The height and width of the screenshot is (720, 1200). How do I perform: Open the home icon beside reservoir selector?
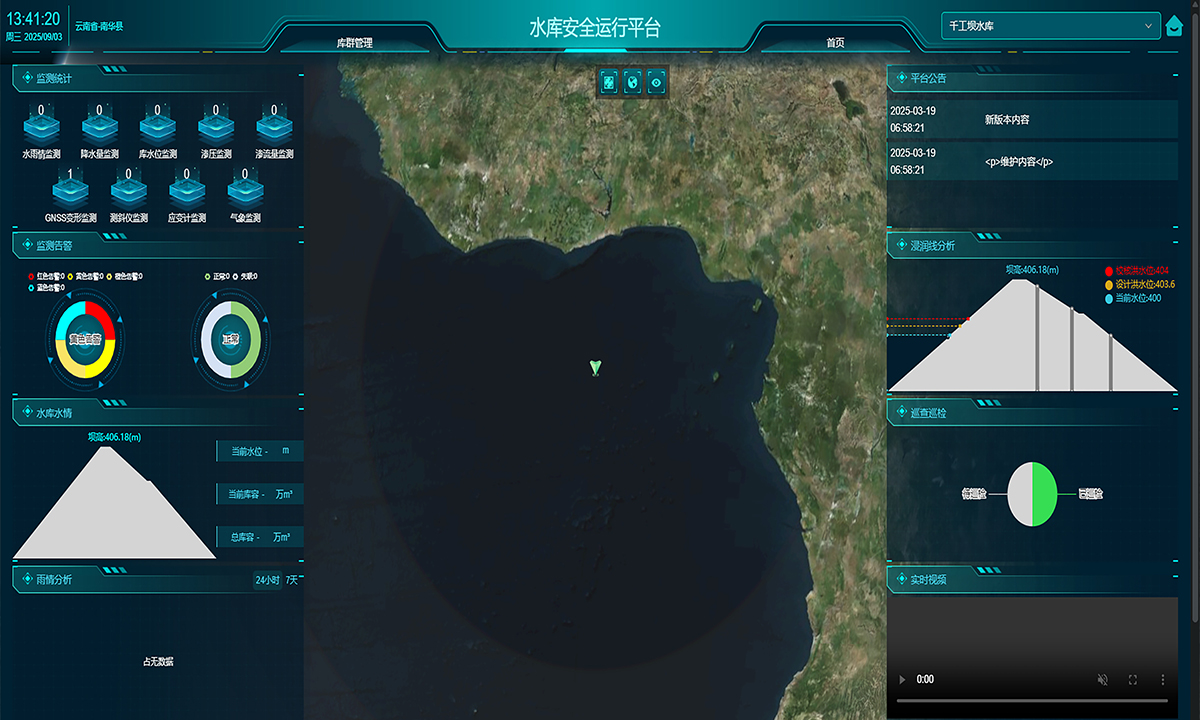(x=1175, y=27)
